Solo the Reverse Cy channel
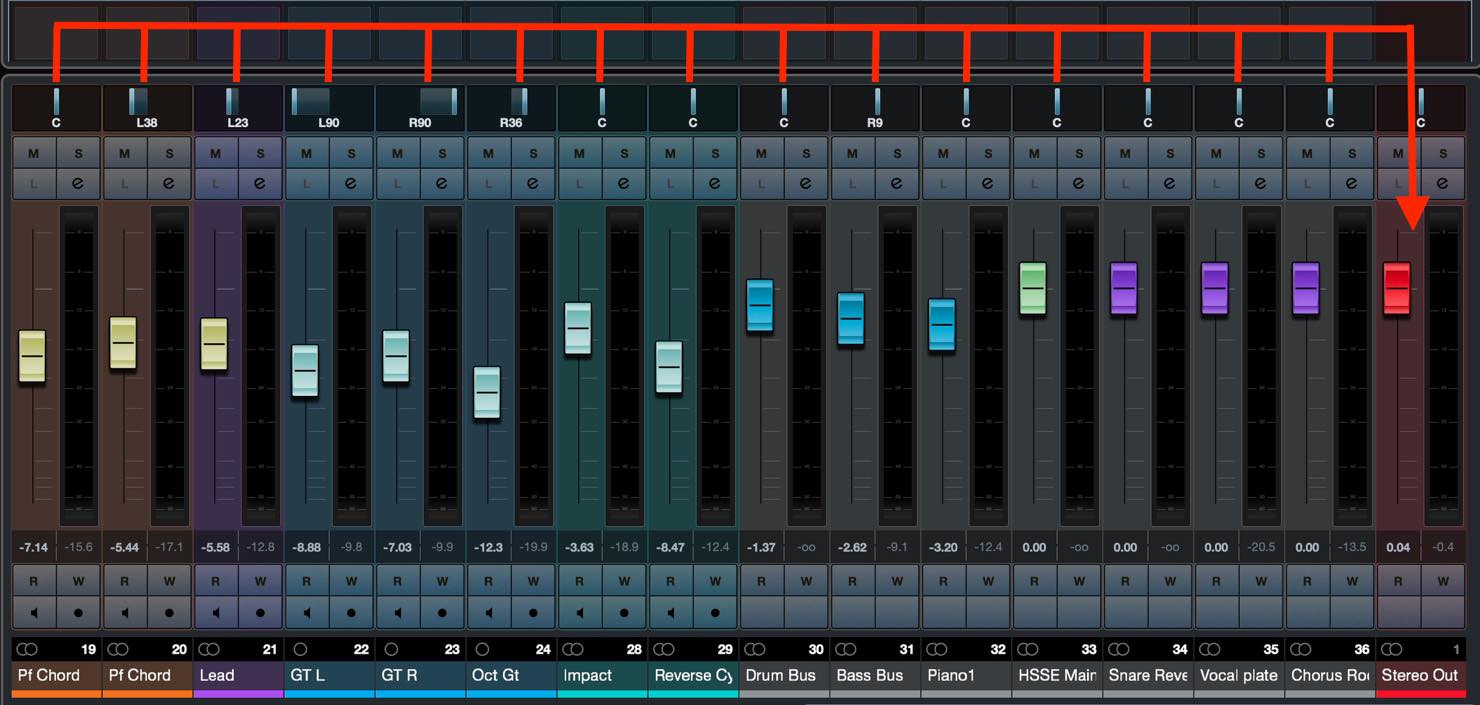This screenshot has height=705, width=1480. (x=715, y=154)
